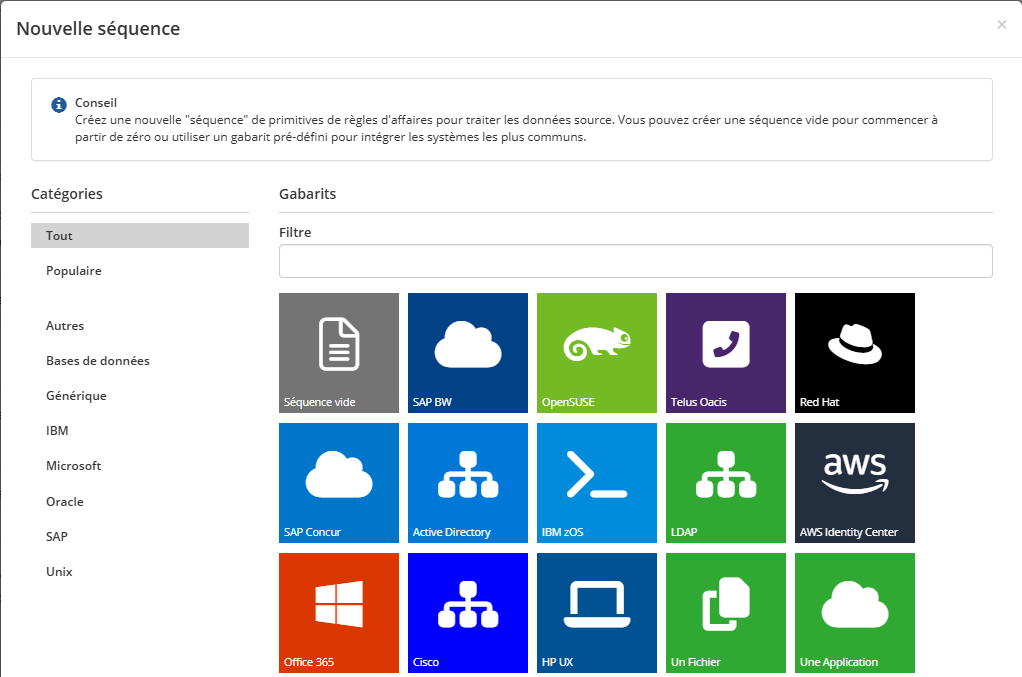The width and height of the screenshot is (1022, 677).
Task: Switch to the Microsoft category
Action: (x=74, y=466)
